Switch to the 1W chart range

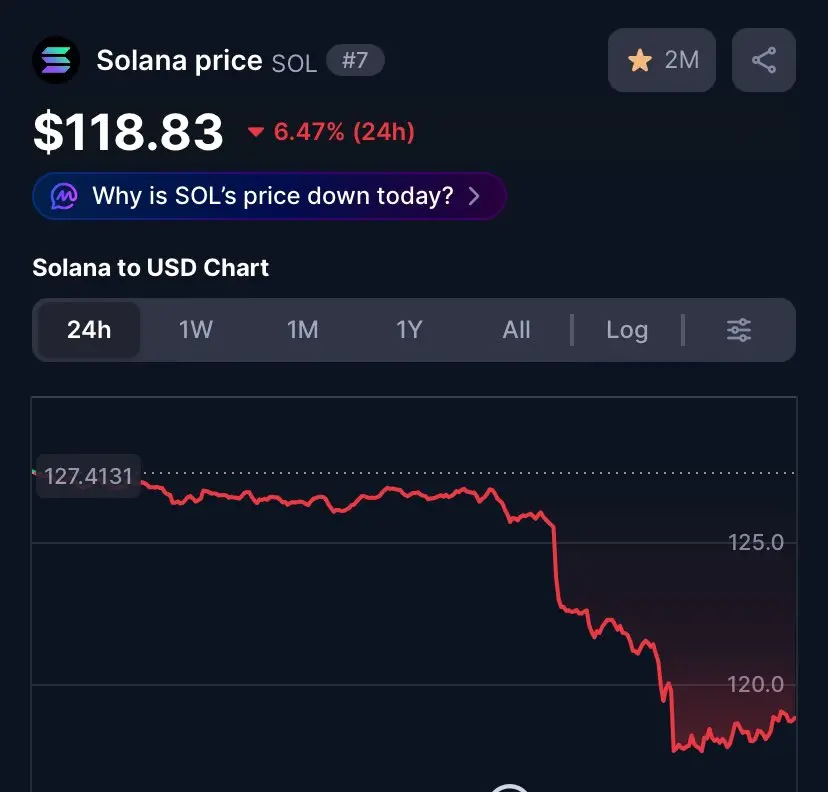coord(196,330)
